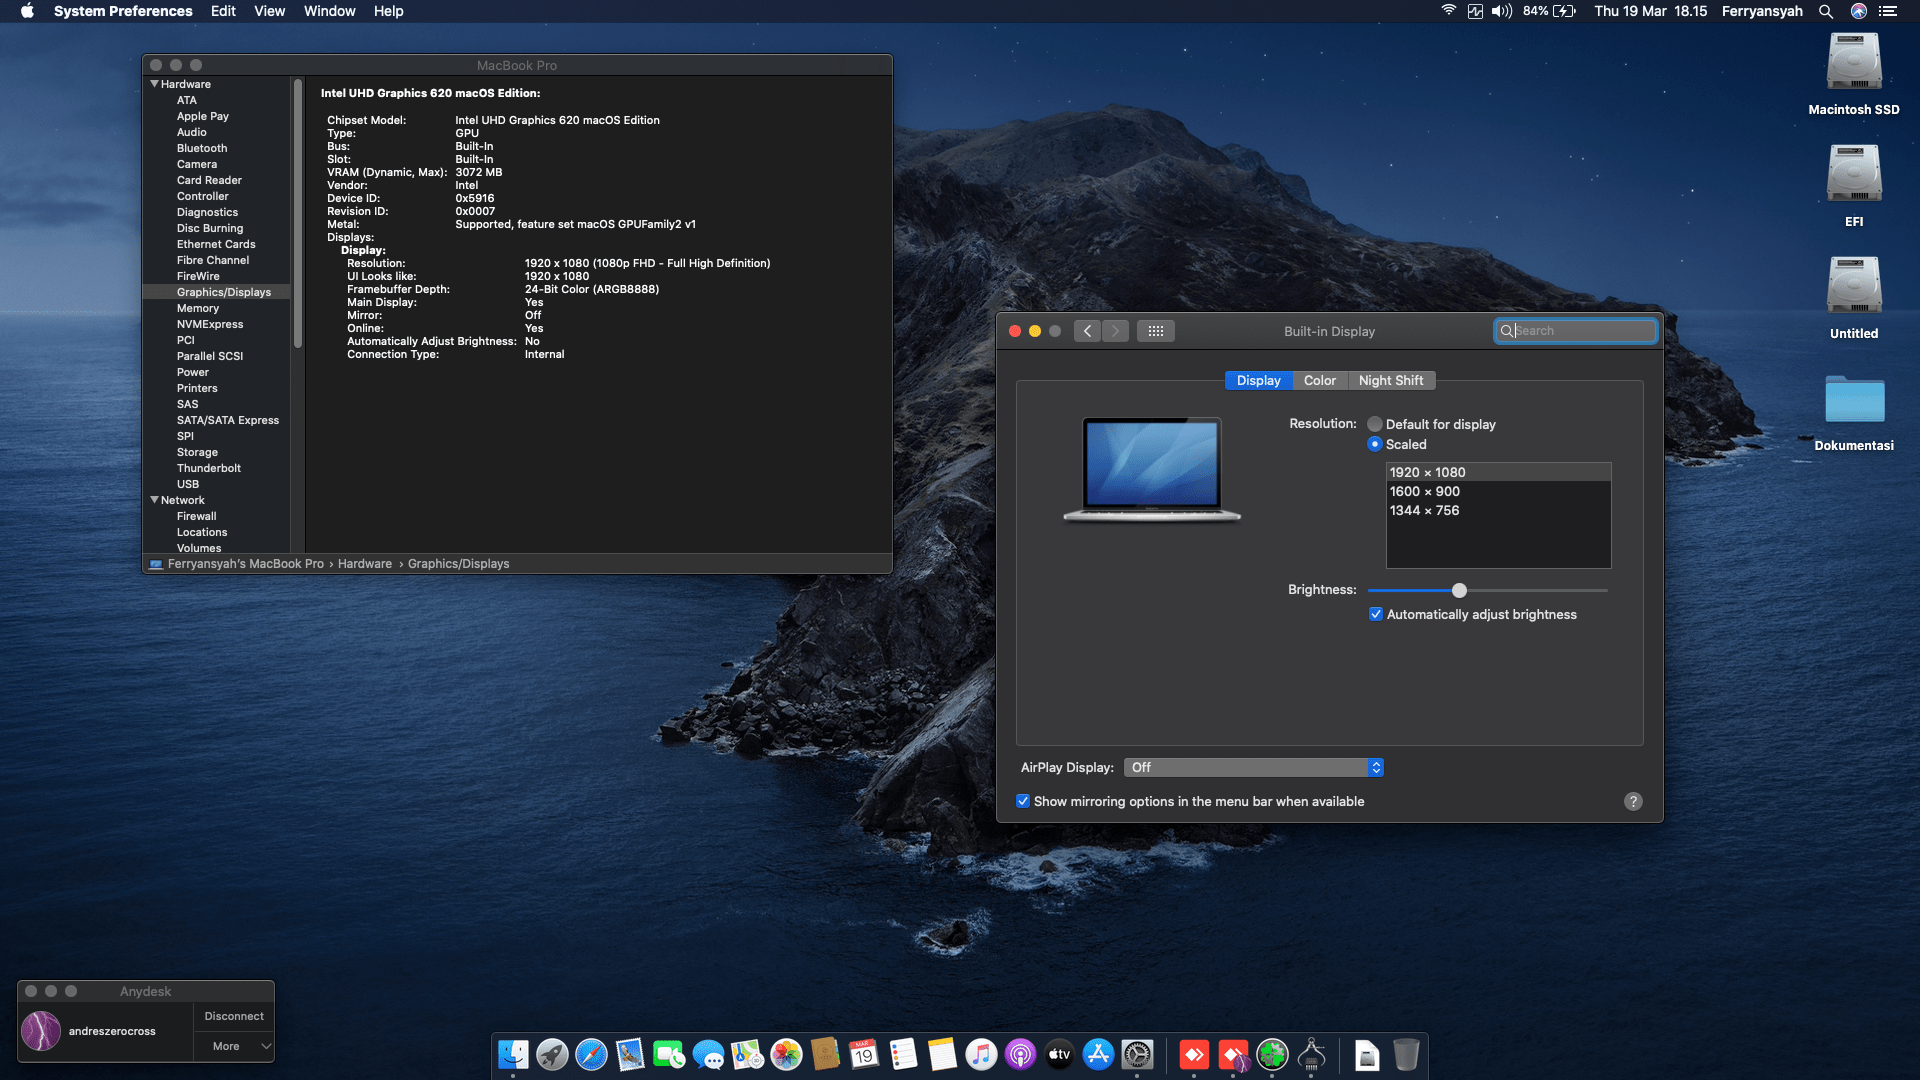Open the Help menu
This screenshot has width=1920, height=1080.
(x=388, y=11)
